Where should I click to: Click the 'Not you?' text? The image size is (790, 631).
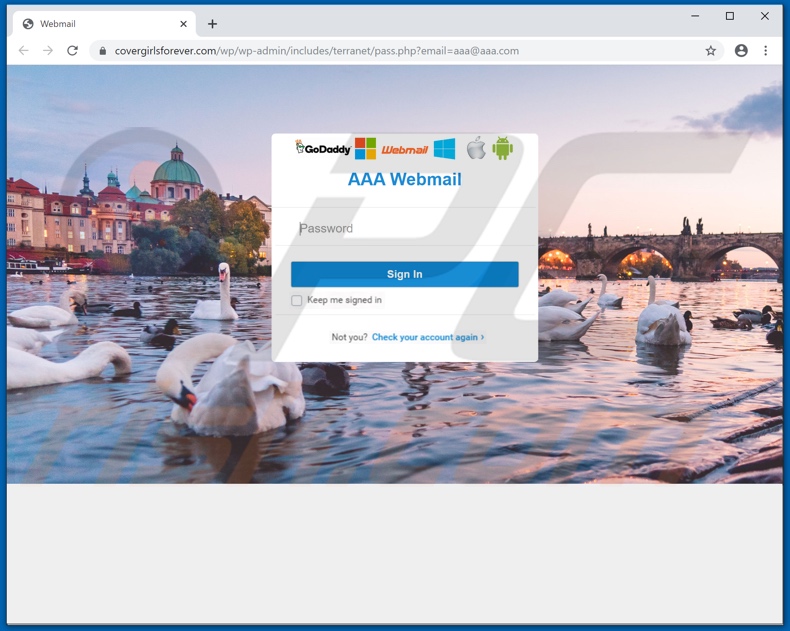click(349, 337)
